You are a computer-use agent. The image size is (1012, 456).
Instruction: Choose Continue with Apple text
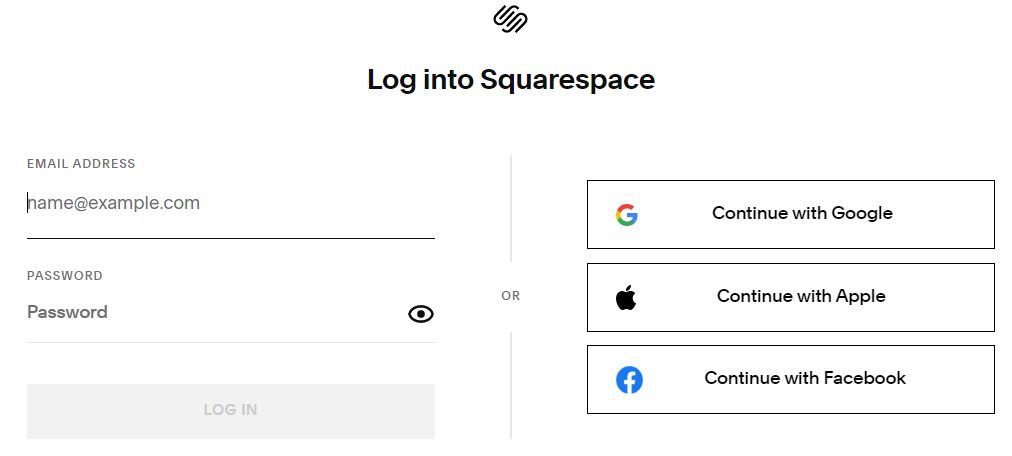pos(801,296)
